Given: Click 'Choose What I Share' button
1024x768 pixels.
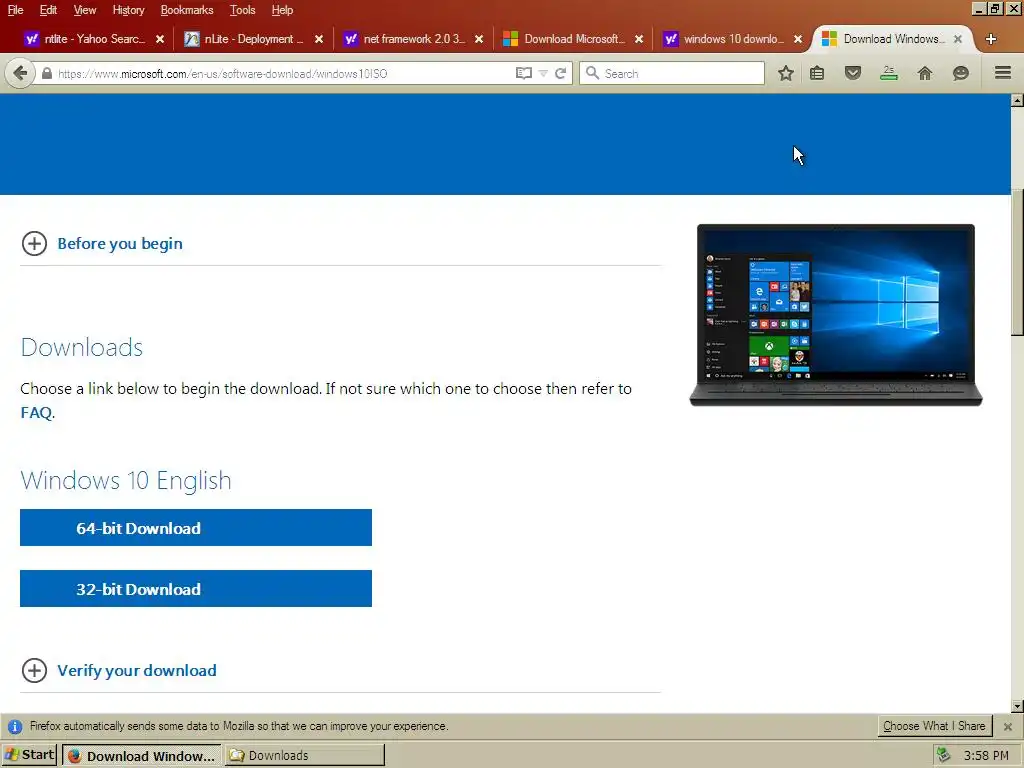Looking at the screenshot, I should click(934, 726).
